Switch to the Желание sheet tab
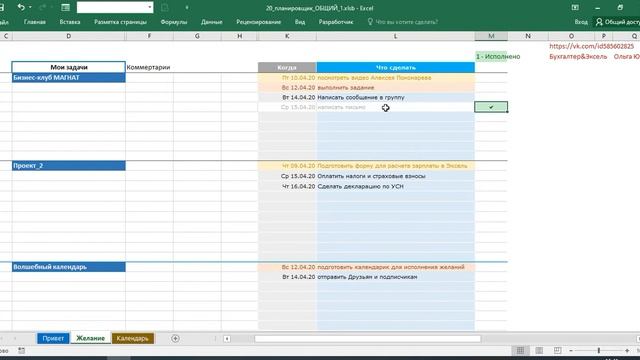The image size is (640, 360). [90, 338]
